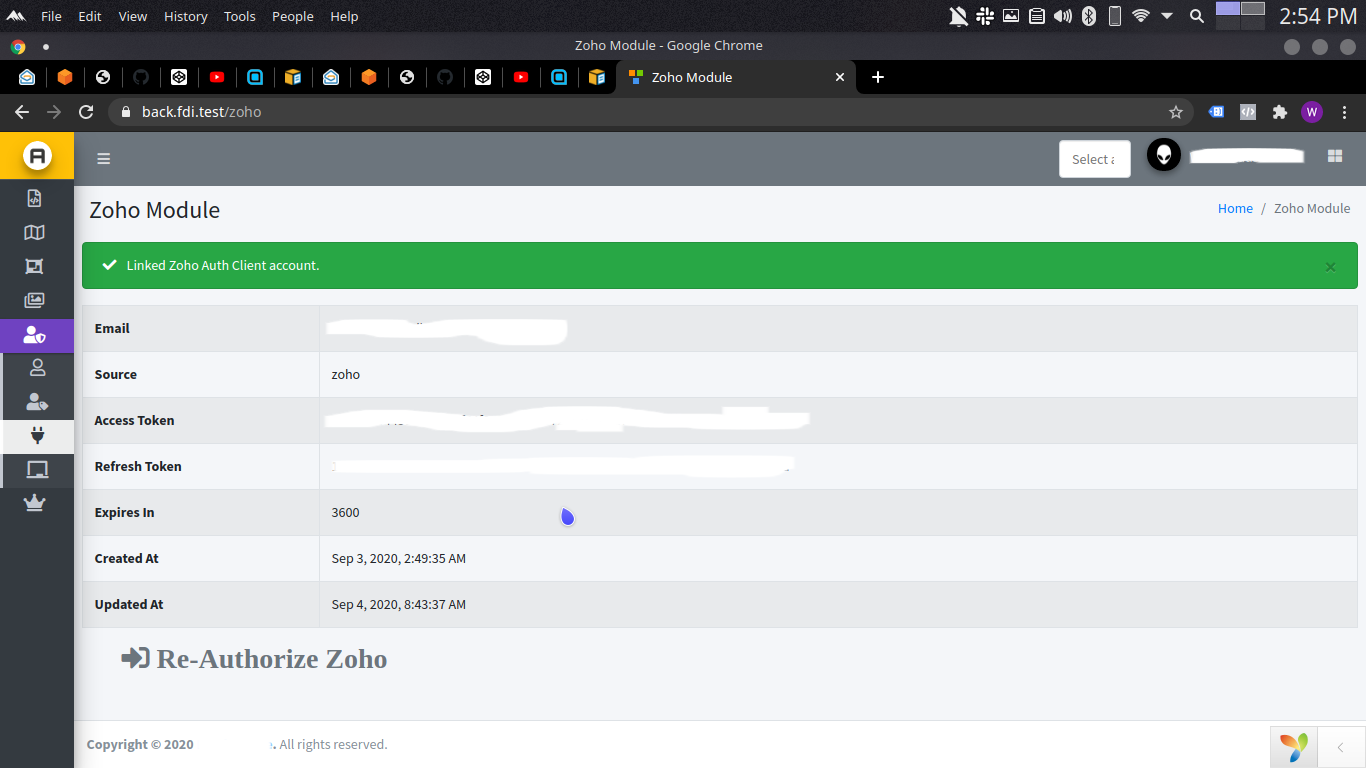
Task: Open the Edit menu
Action: click(x=90, y=16)
